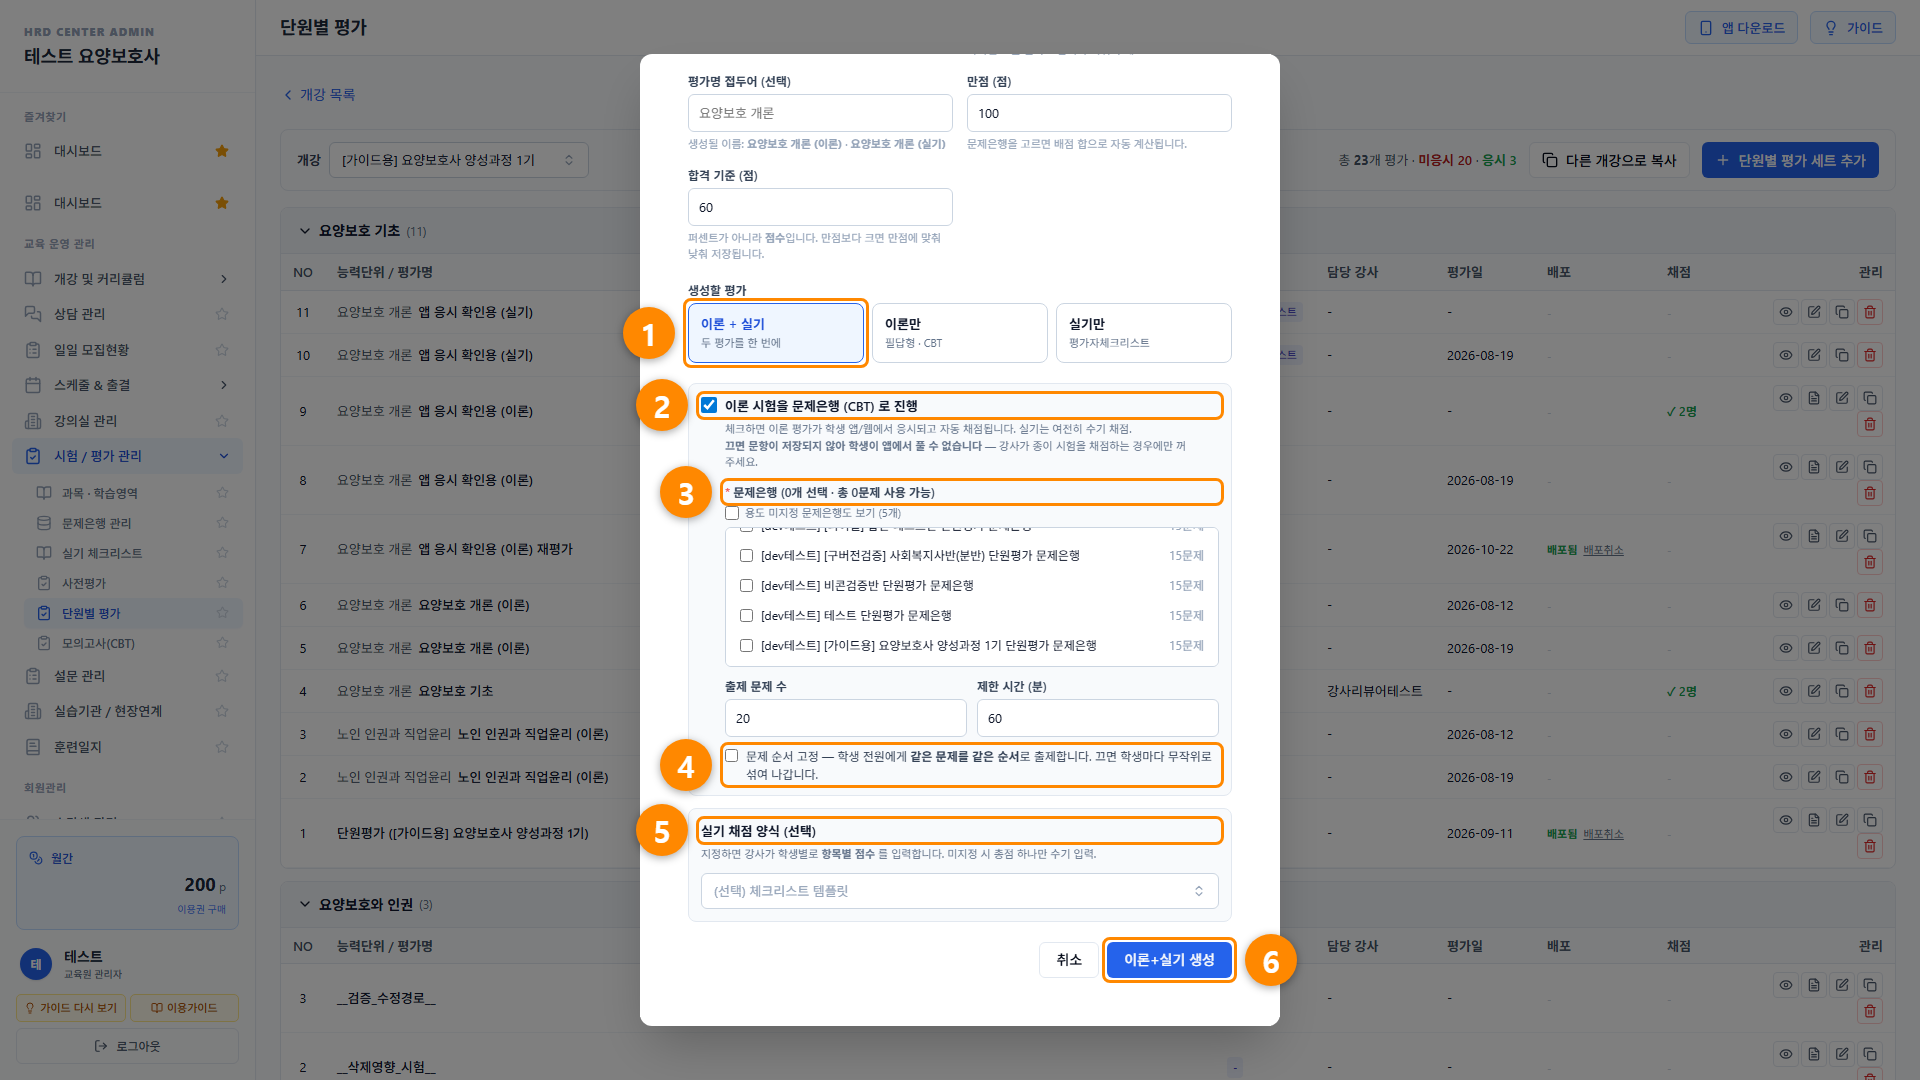Click the view eye icon in row 5
1920x1080 pixels.
point(1785,648)
